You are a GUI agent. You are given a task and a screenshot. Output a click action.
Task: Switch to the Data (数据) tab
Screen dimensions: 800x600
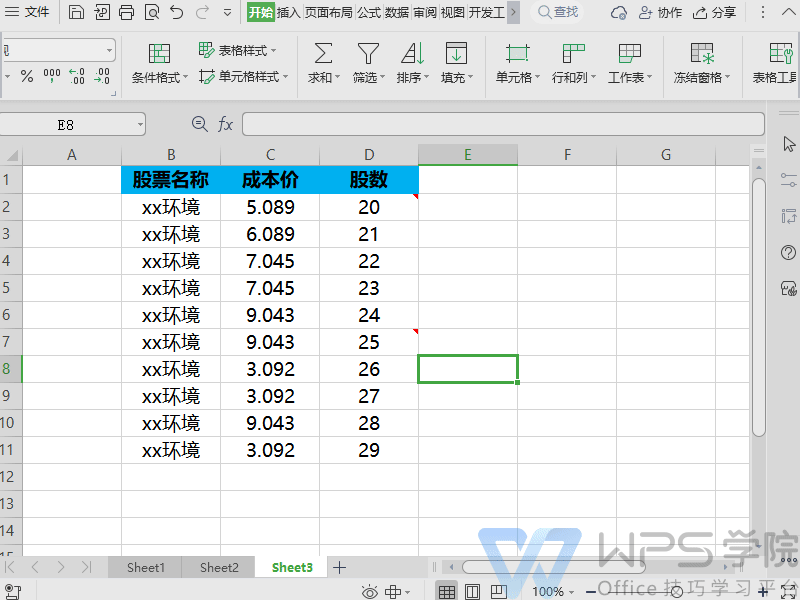[x=397, y=12]
